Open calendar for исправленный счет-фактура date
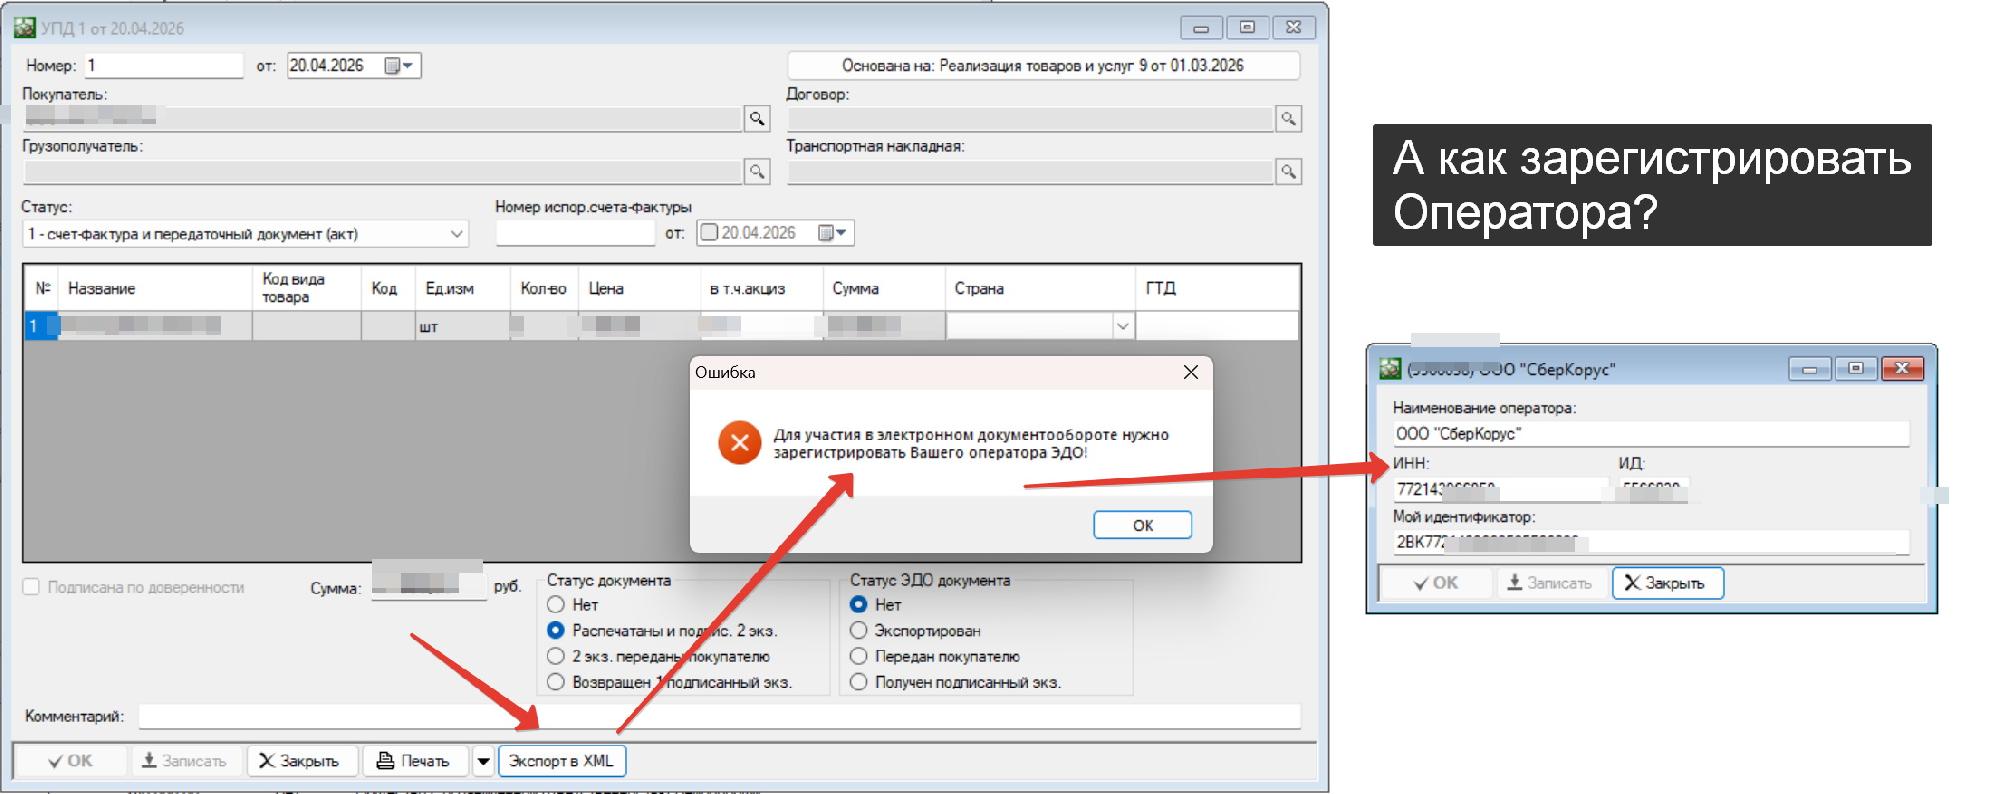Screen dimensions: 2000x794 (832, 233)
